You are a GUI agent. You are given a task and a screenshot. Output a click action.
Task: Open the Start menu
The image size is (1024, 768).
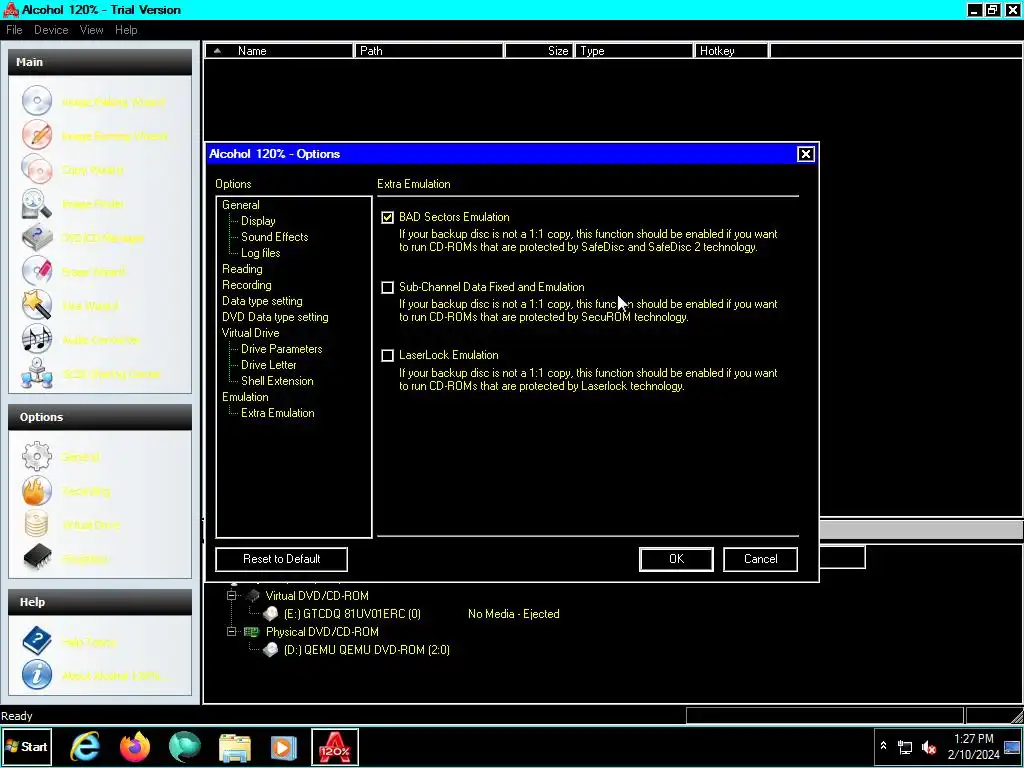26,747
